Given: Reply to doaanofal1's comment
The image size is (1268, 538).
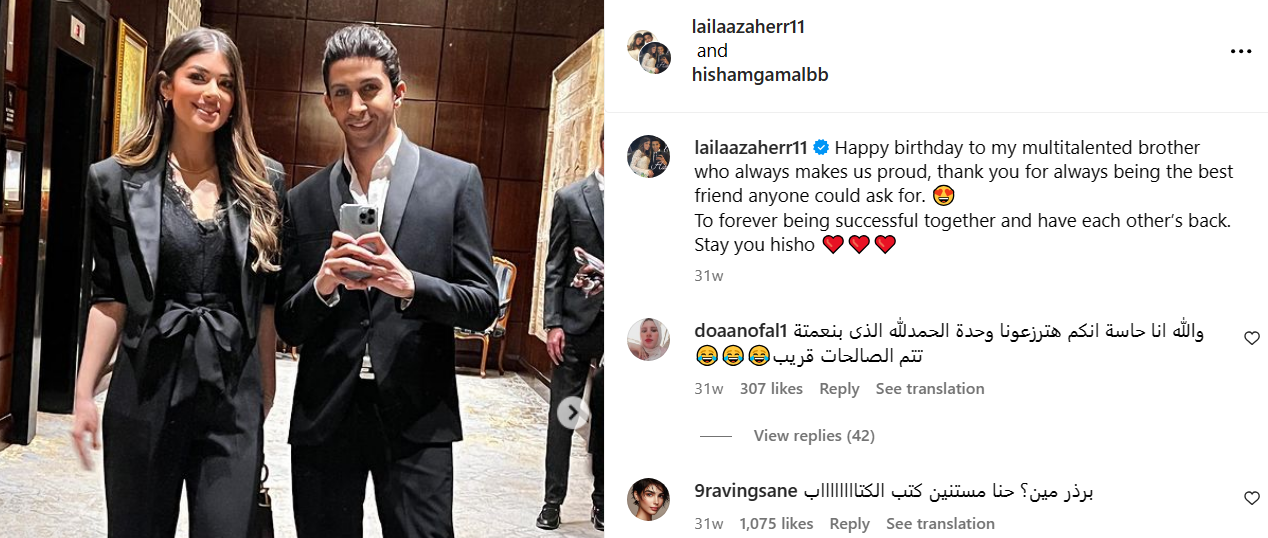Looking at the screenshot, I should (839, 389).
